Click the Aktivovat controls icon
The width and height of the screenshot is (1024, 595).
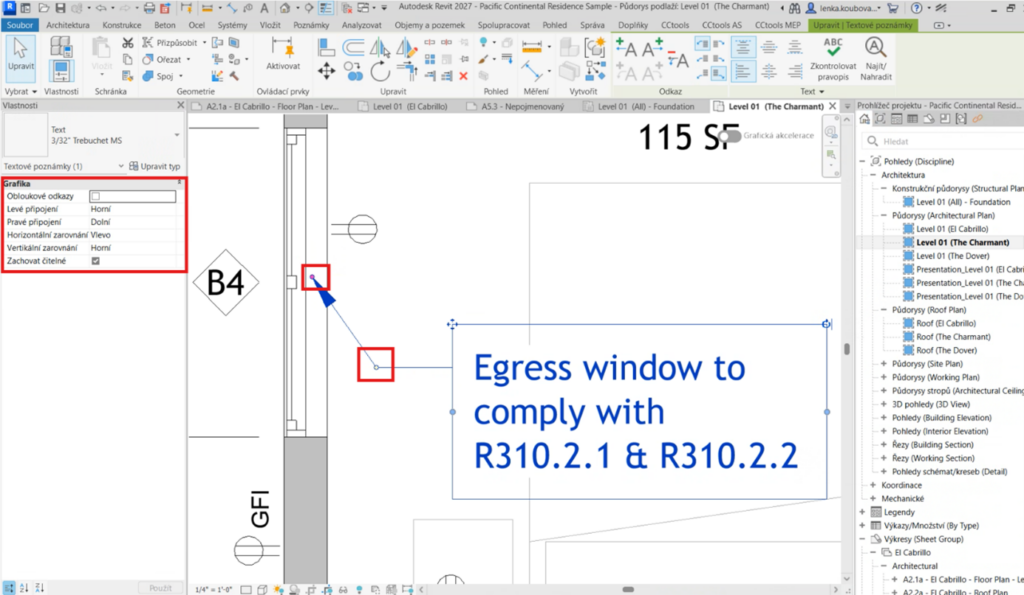point(282,54)
